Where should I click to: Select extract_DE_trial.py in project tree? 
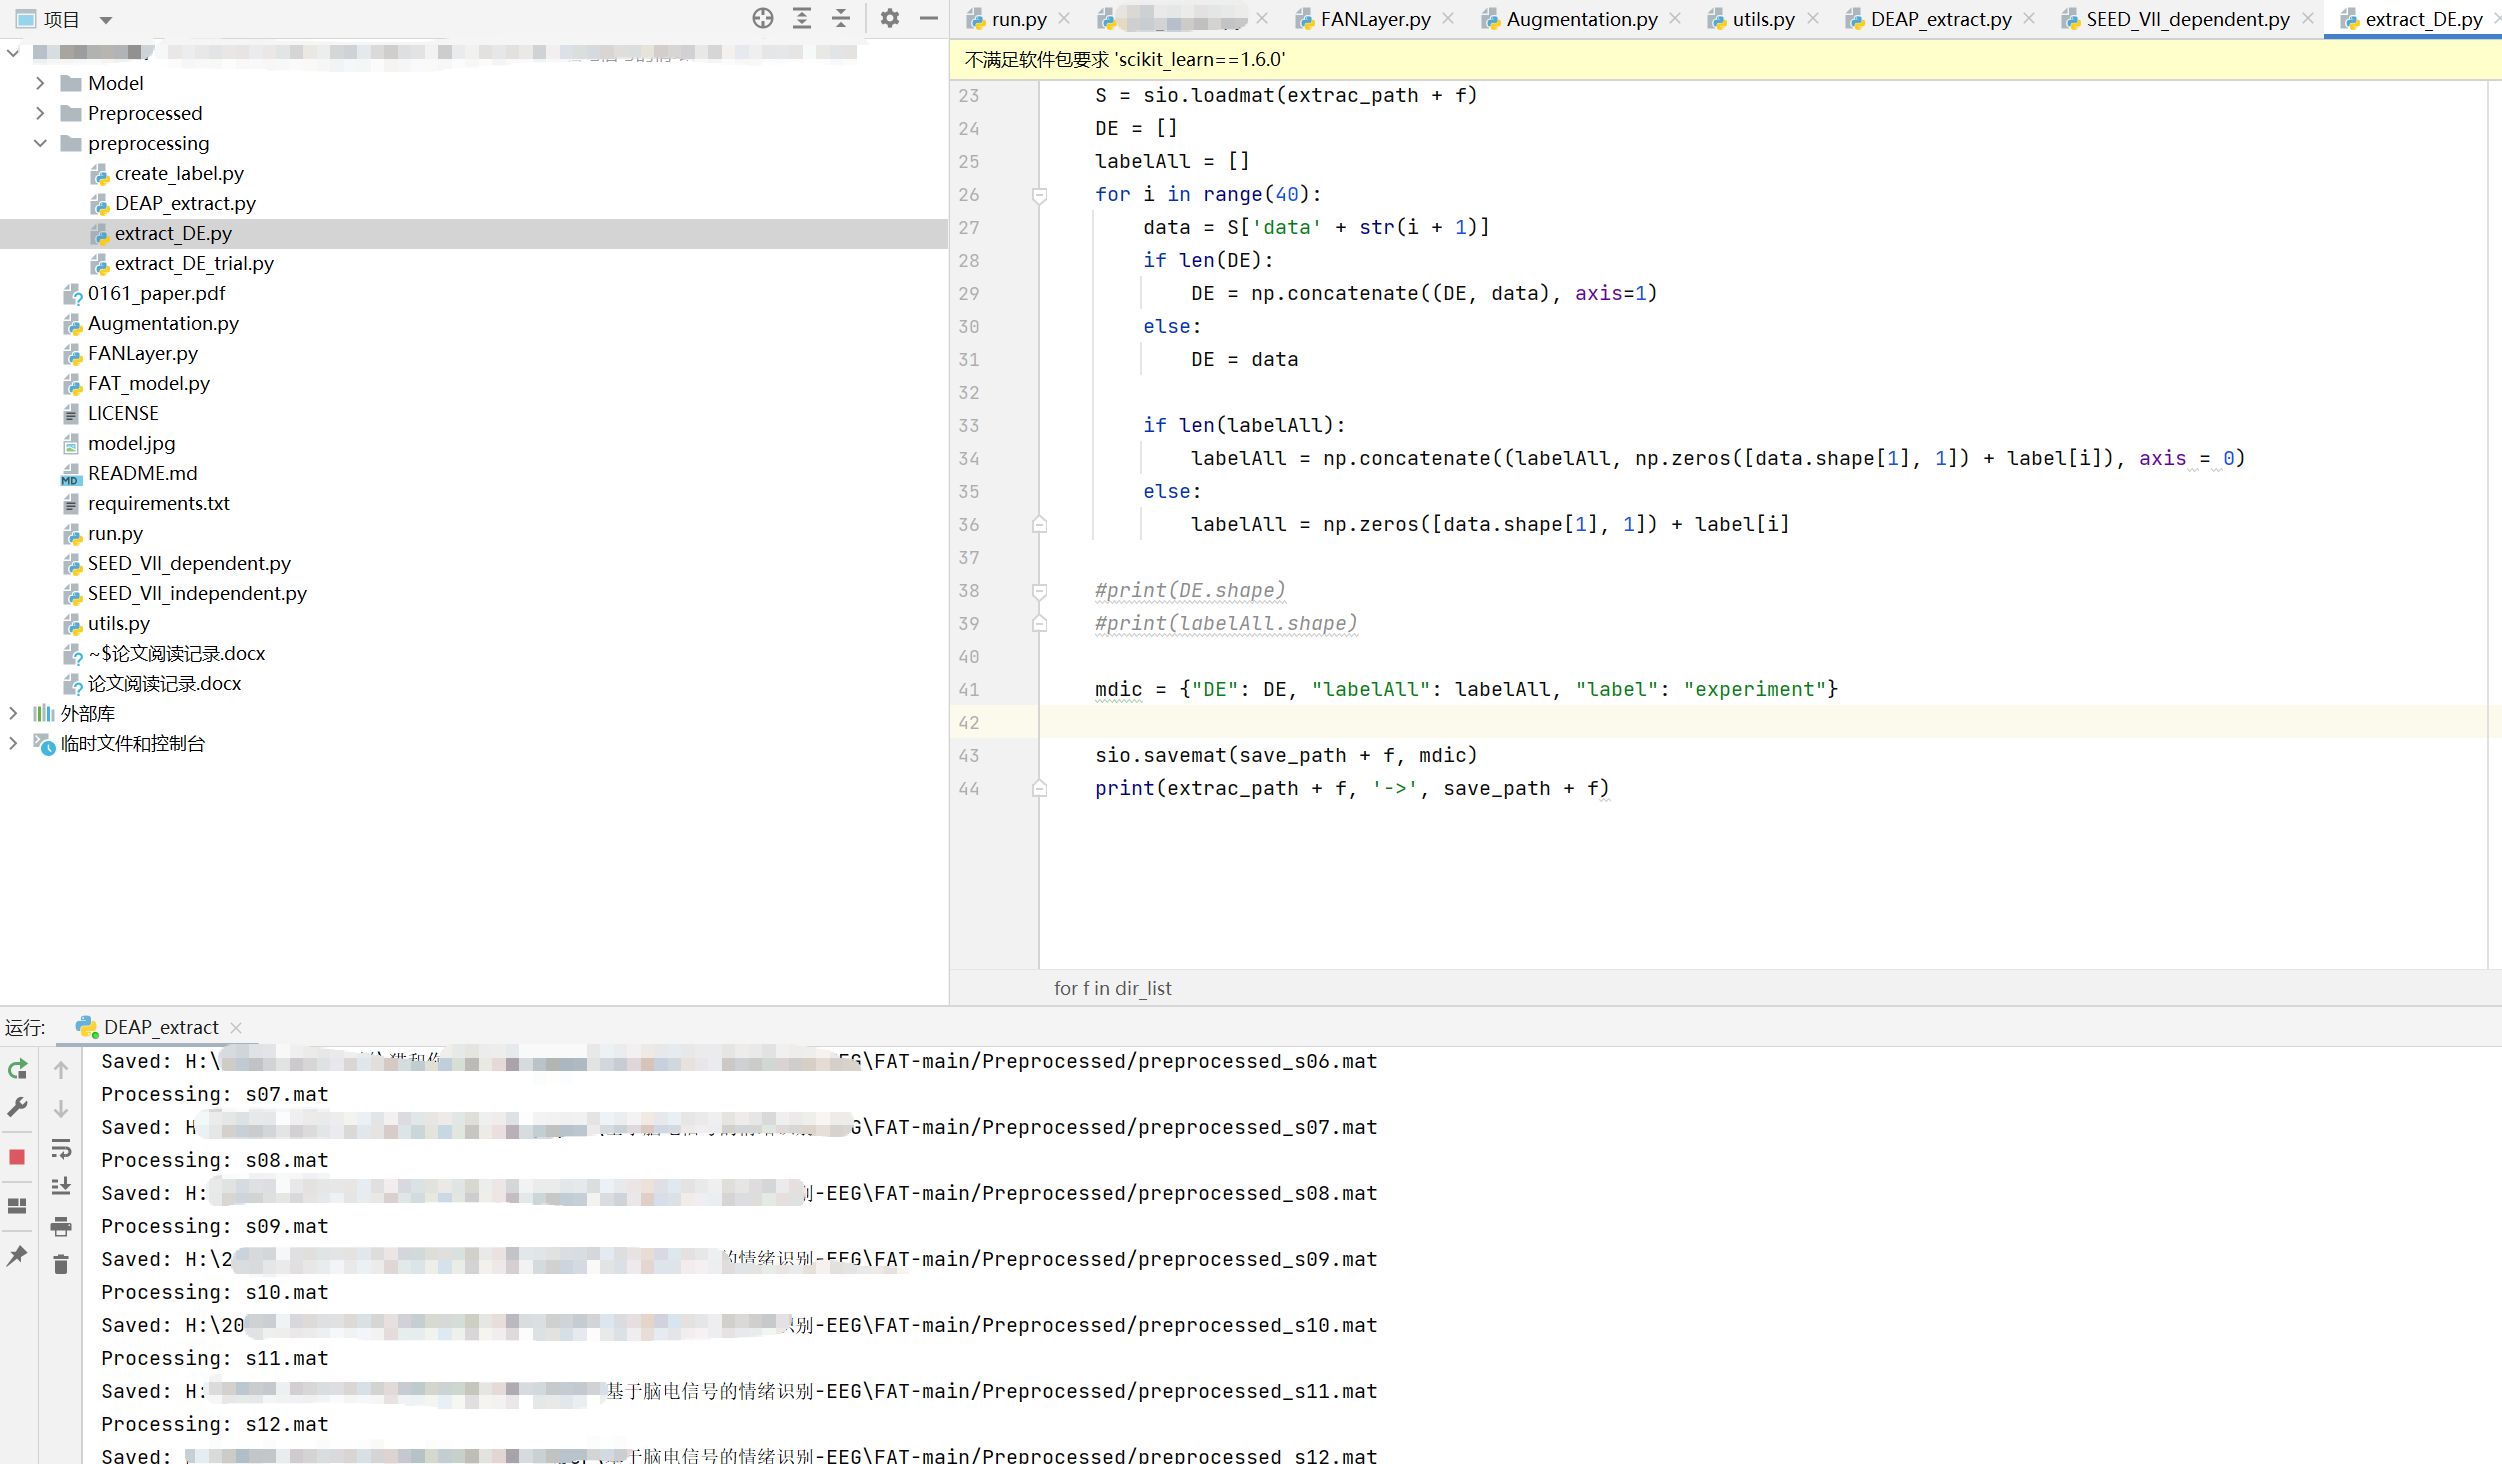coord(194,263)
